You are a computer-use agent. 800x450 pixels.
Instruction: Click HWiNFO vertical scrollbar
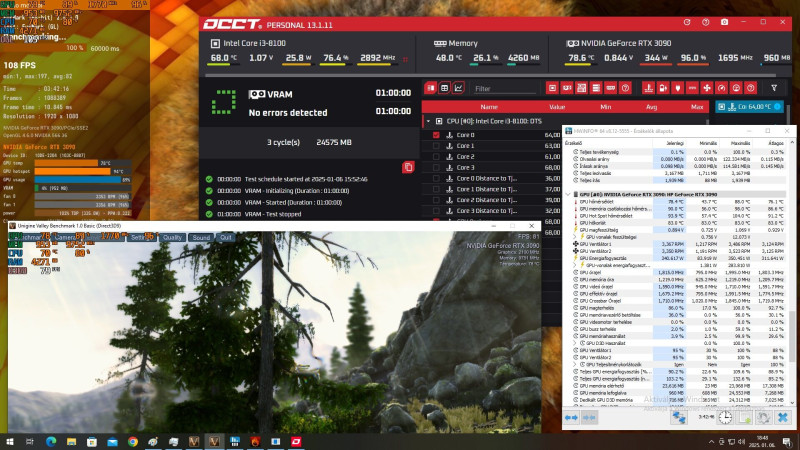(x=792, y=337)
